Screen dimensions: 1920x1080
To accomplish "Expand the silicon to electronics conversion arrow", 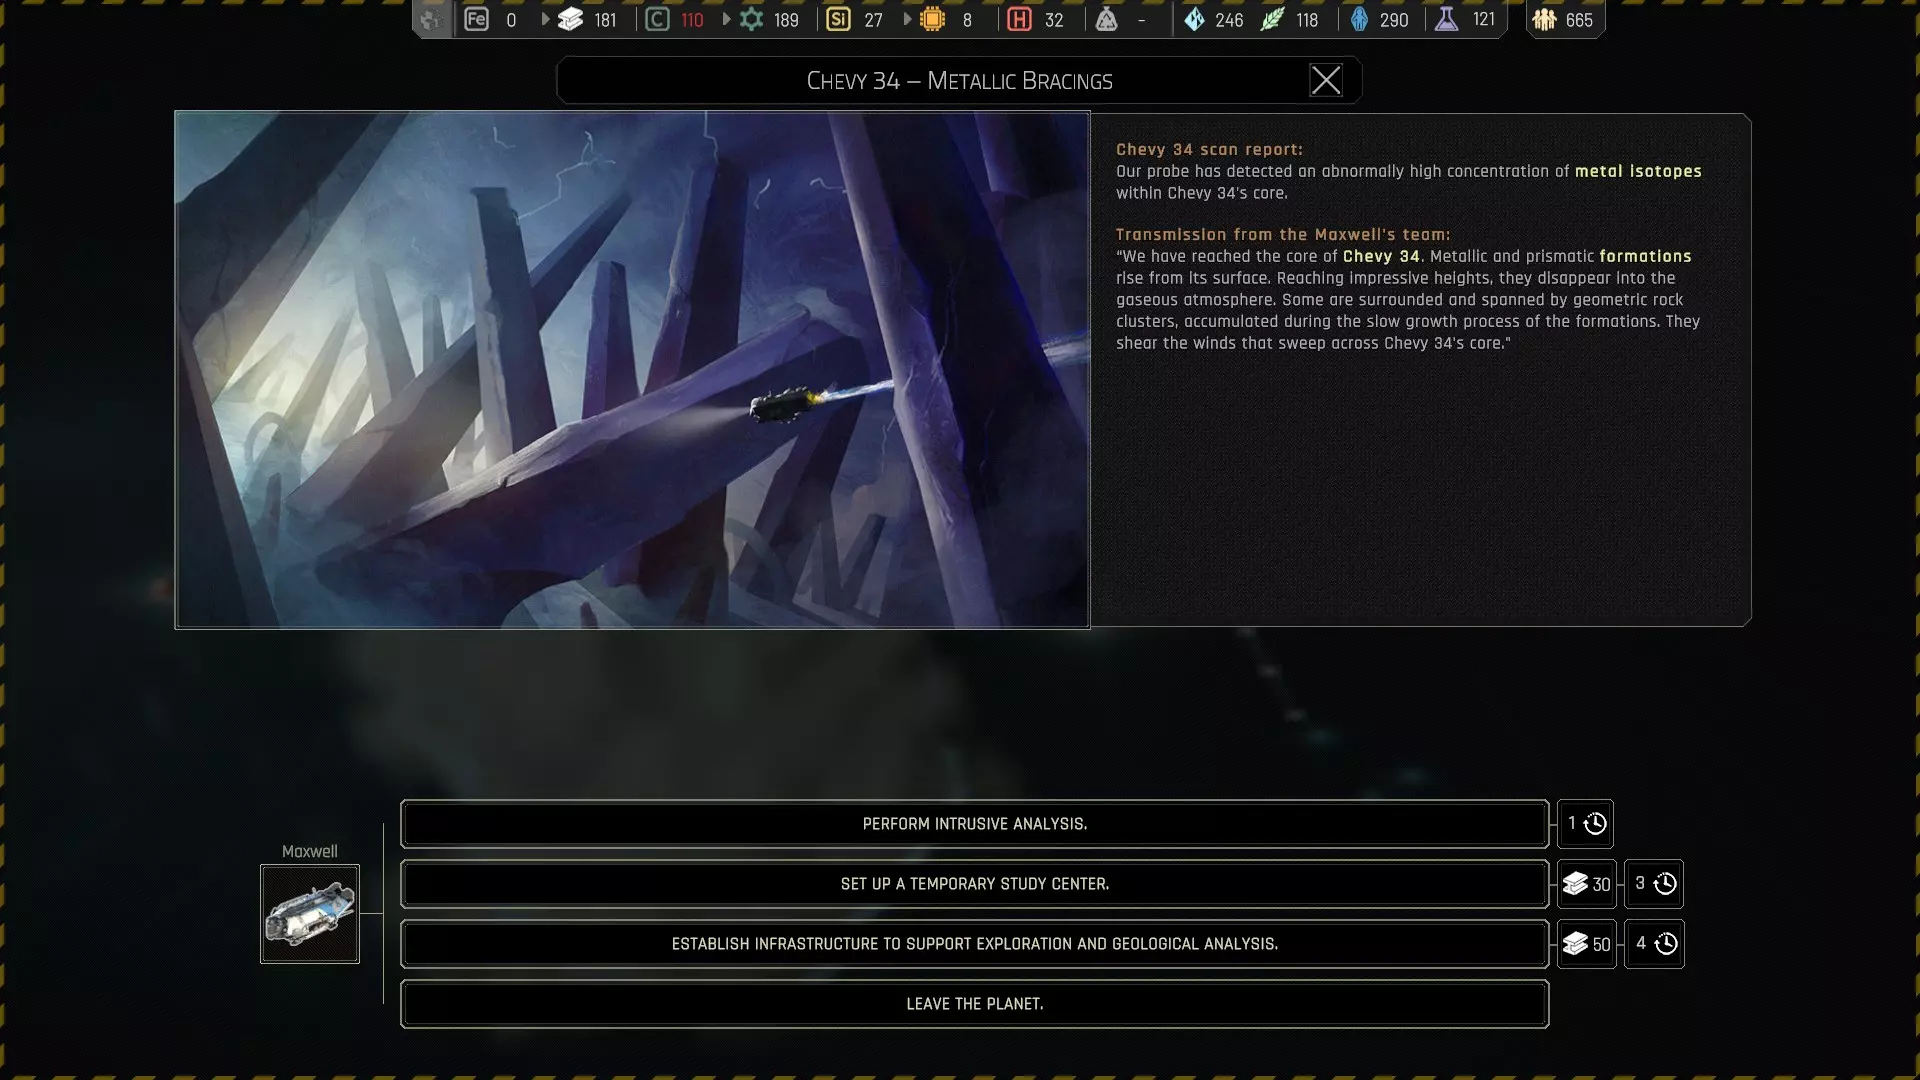I will point(907,19).
